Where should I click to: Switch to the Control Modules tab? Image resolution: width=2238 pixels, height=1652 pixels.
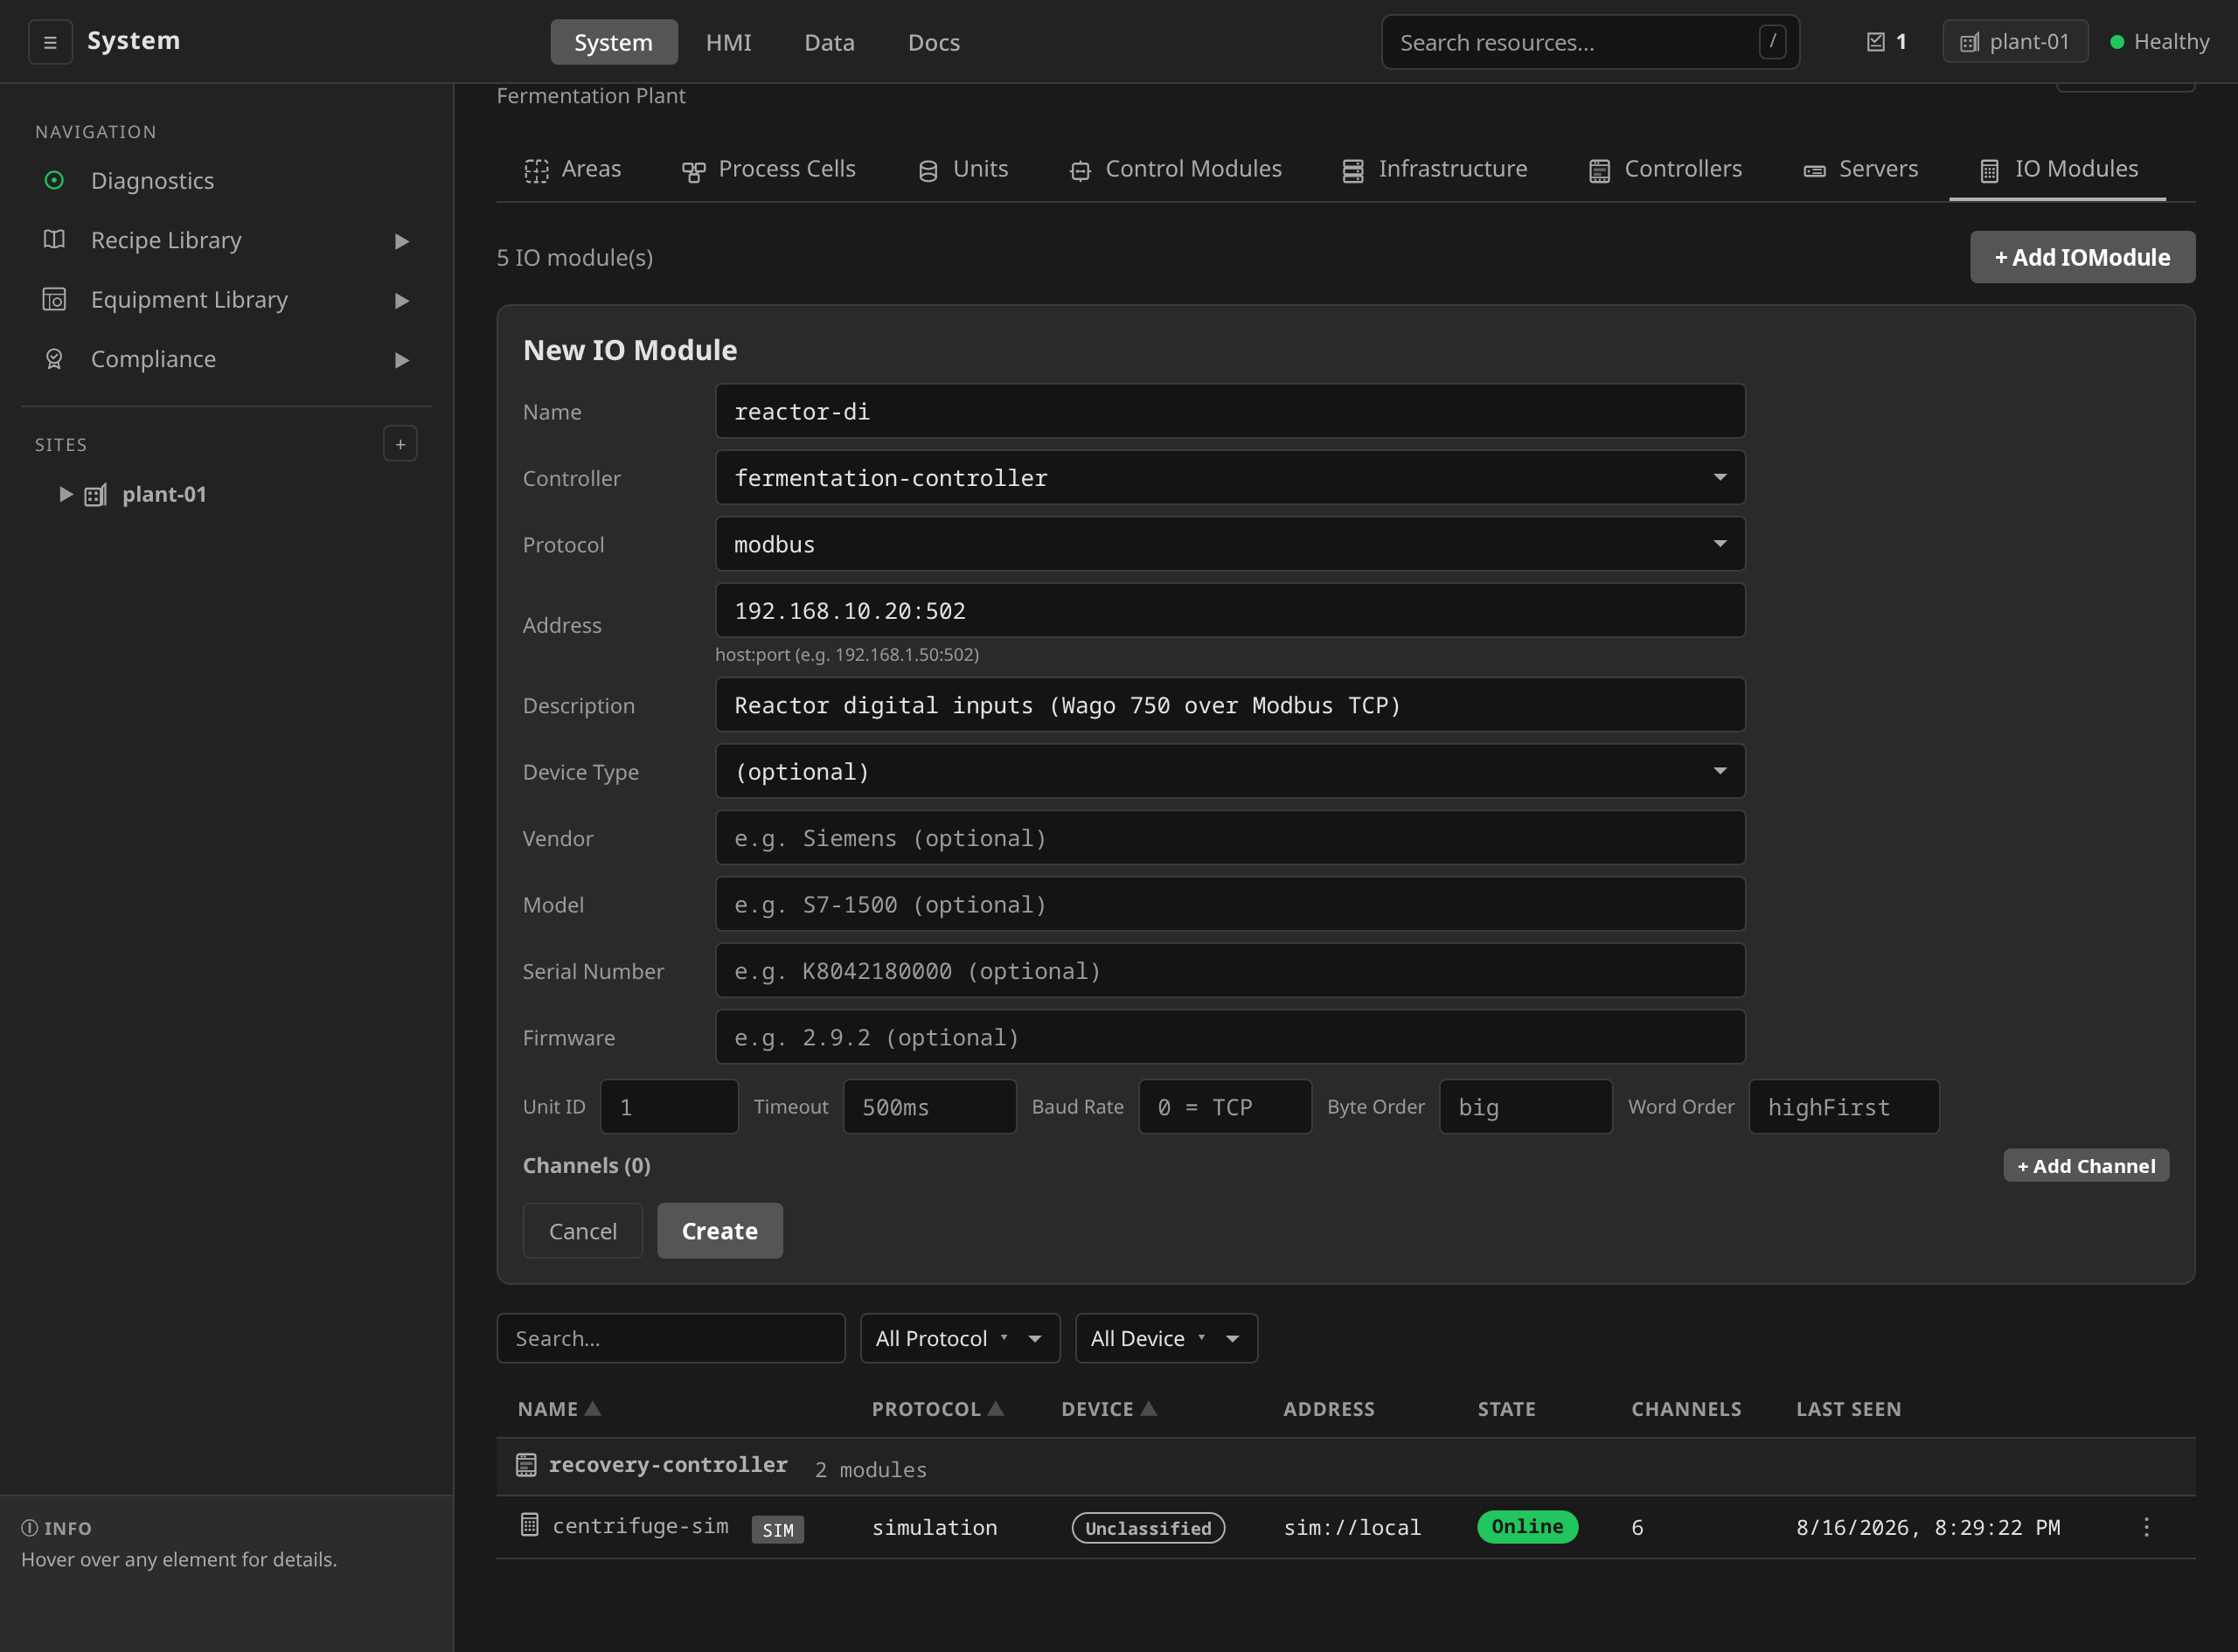(x=1175, y=169)
